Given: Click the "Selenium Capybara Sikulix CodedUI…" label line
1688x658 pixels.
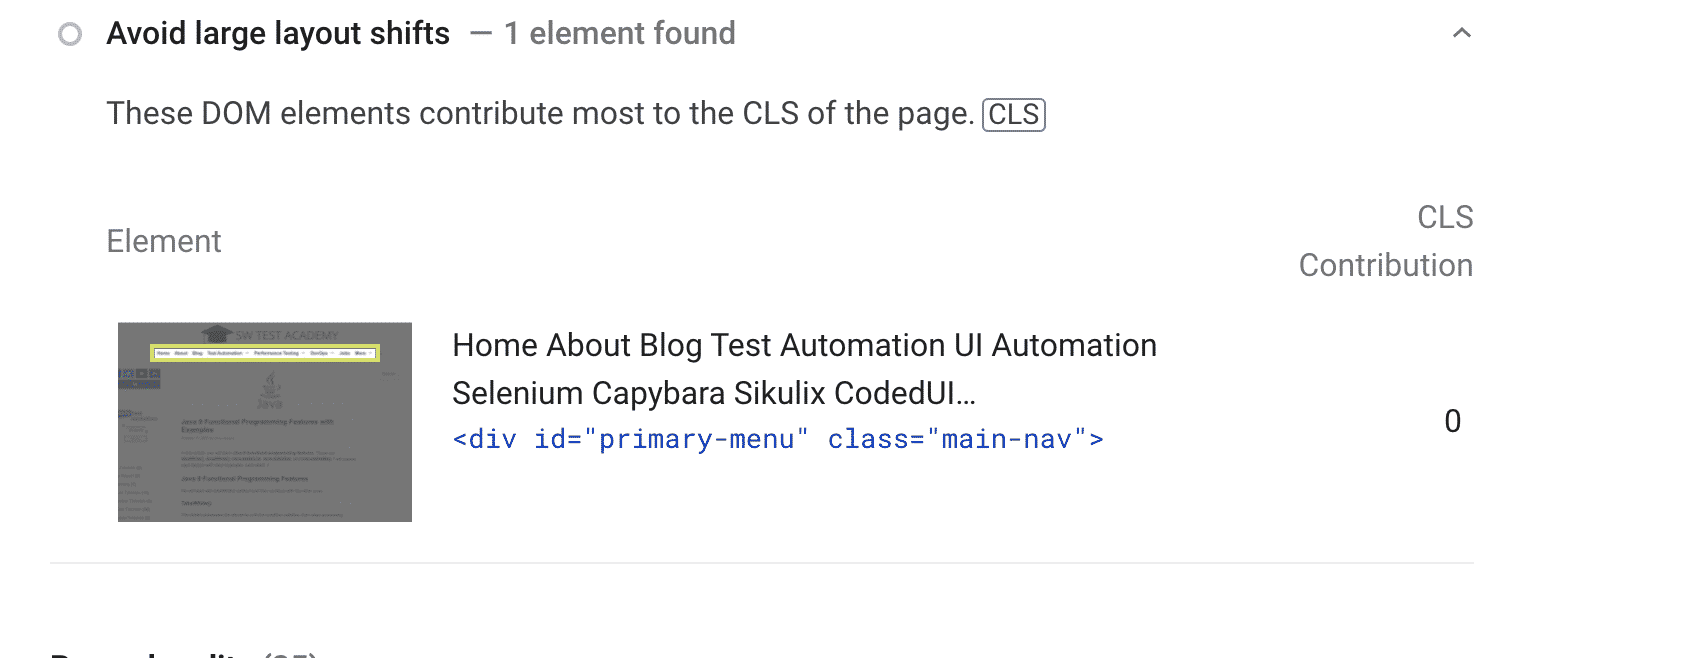Looking at the screenshot, I should 713,393.
